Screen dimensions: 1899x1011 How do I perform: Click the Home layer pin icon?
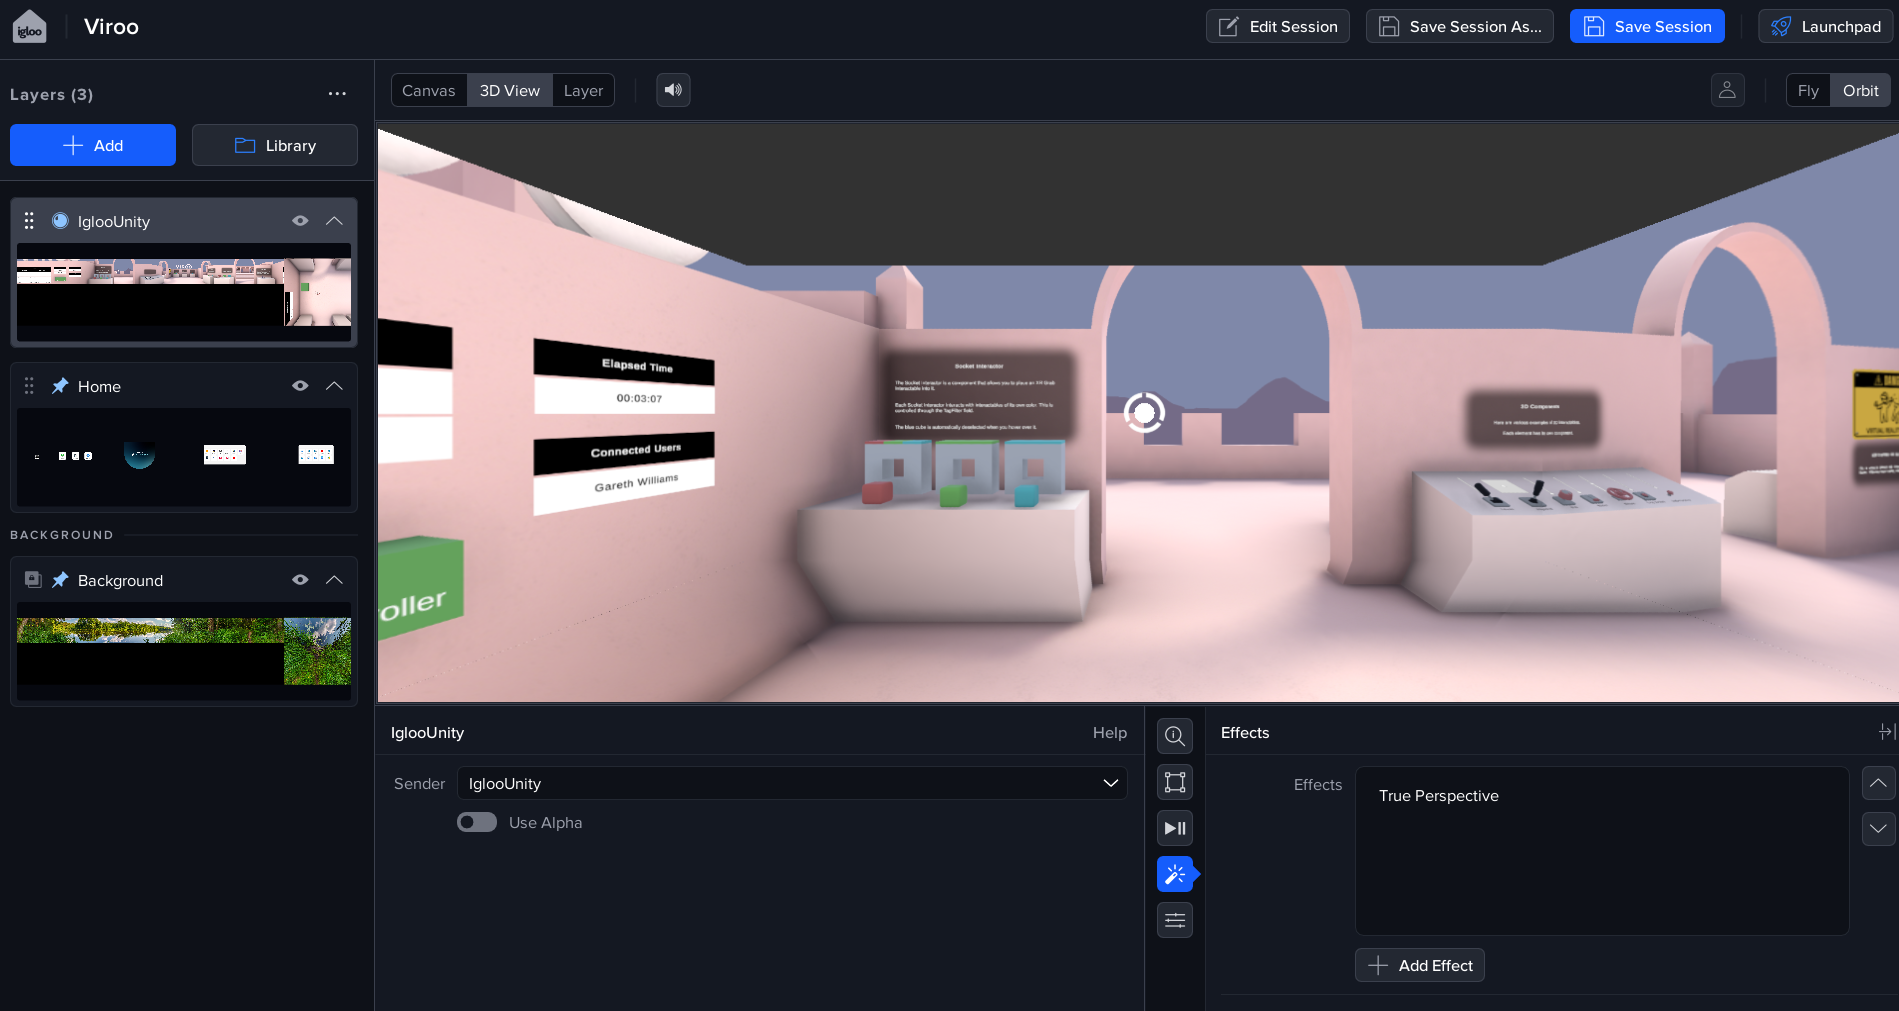(60, 386)
